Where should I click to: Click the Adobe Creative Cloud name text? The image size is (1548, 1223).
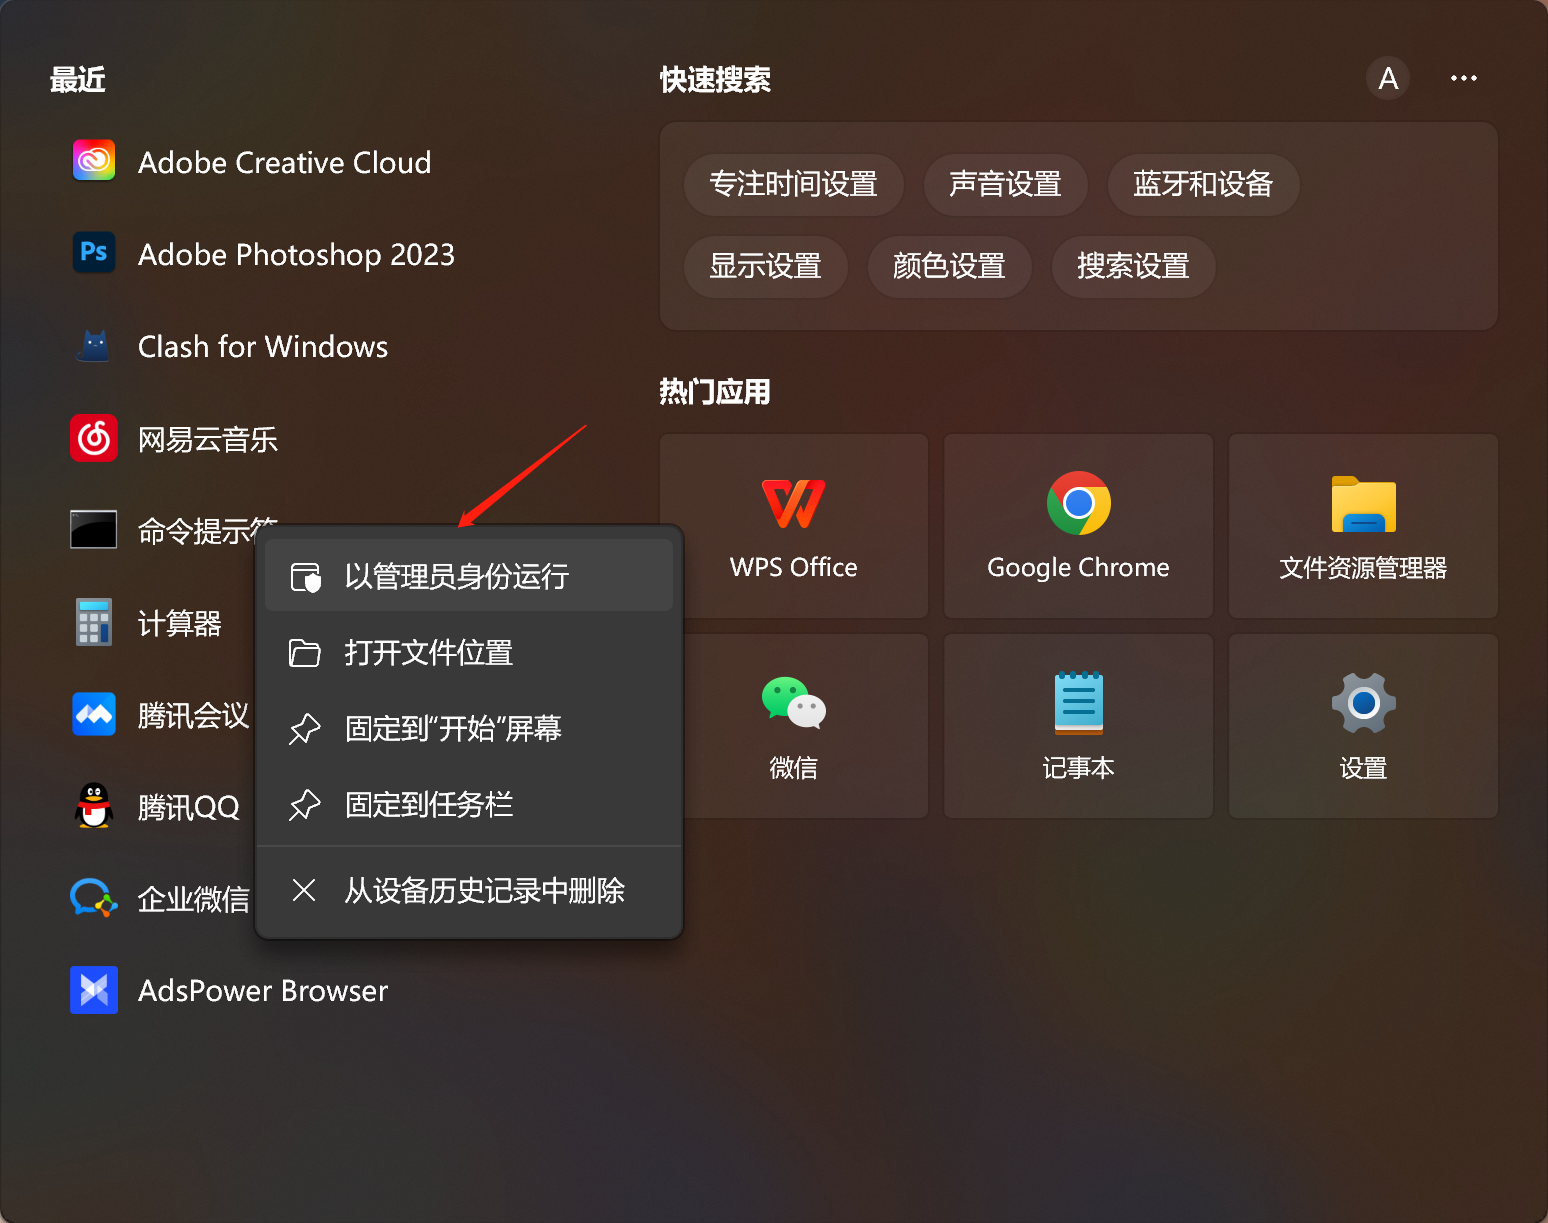[285, 162]
